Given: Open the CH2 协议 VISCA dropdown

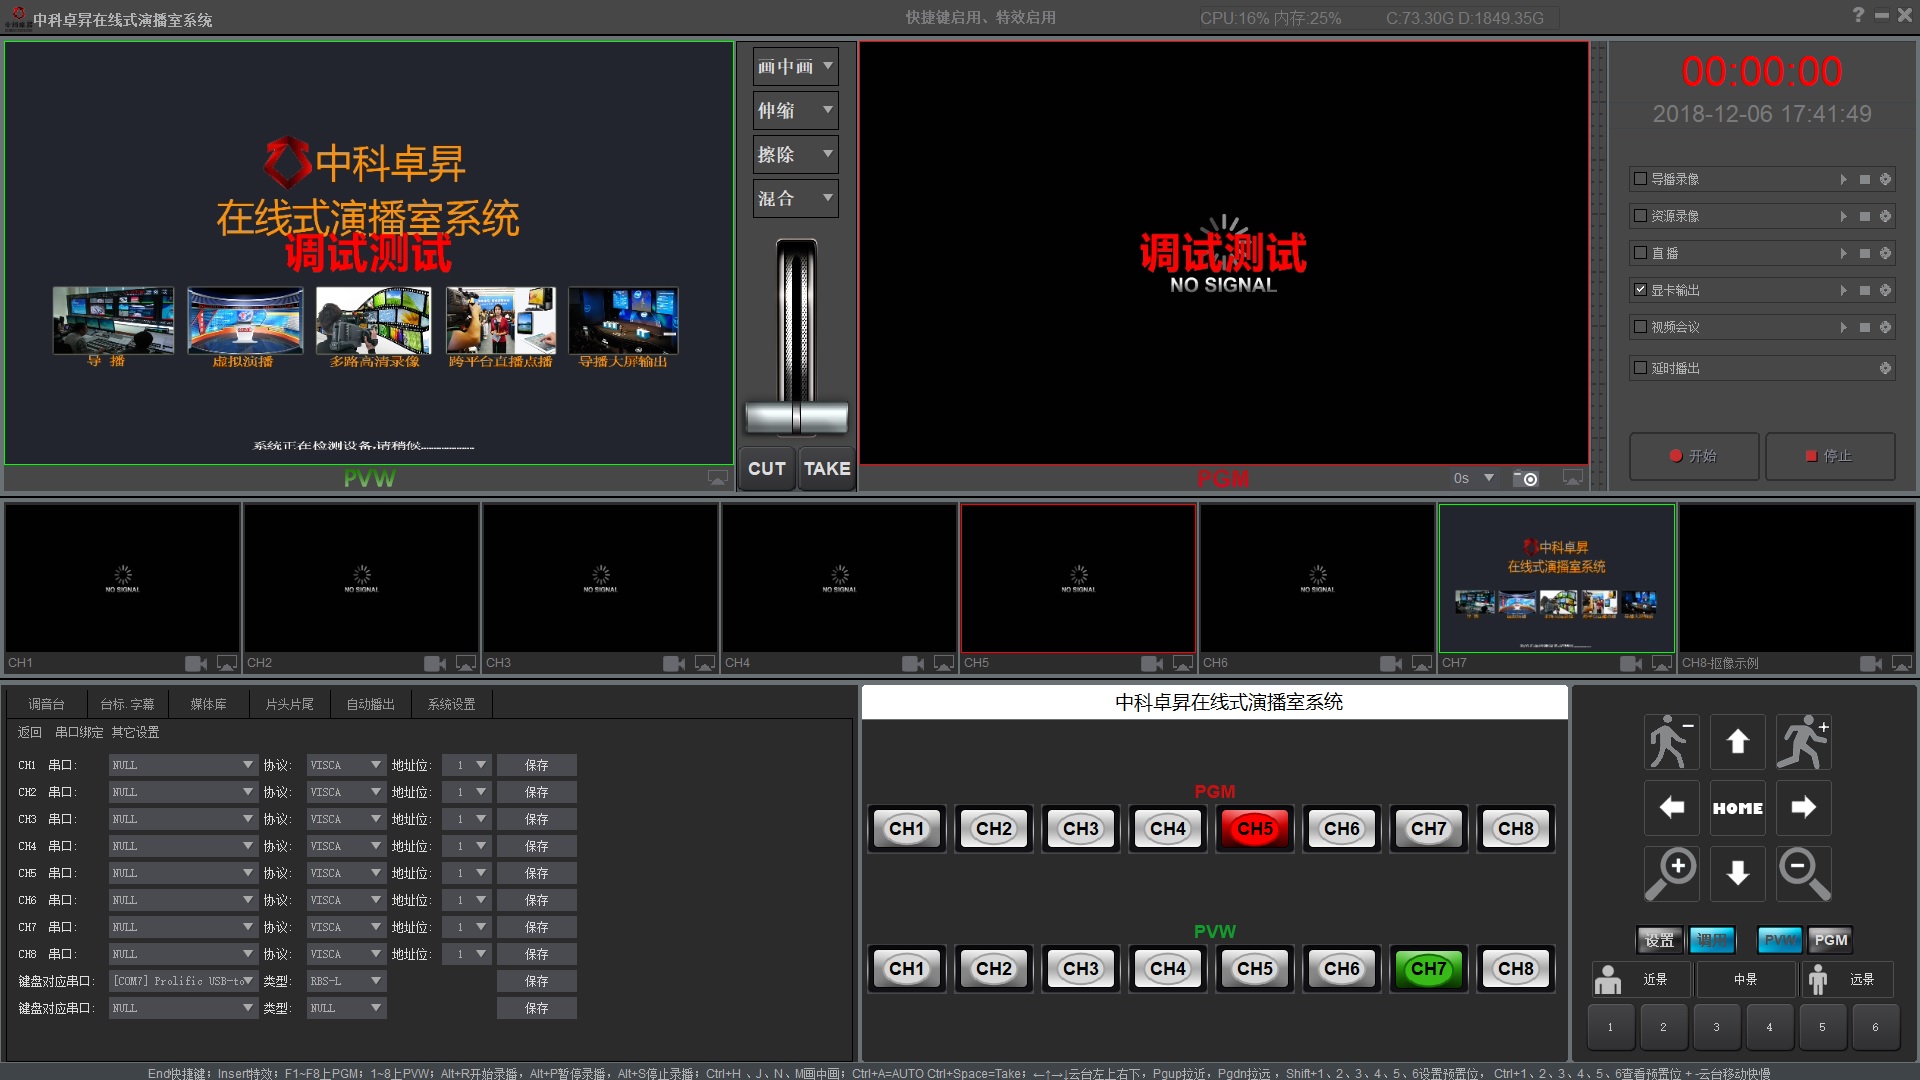Looking at the screenshot, I should tap(346, 792).
